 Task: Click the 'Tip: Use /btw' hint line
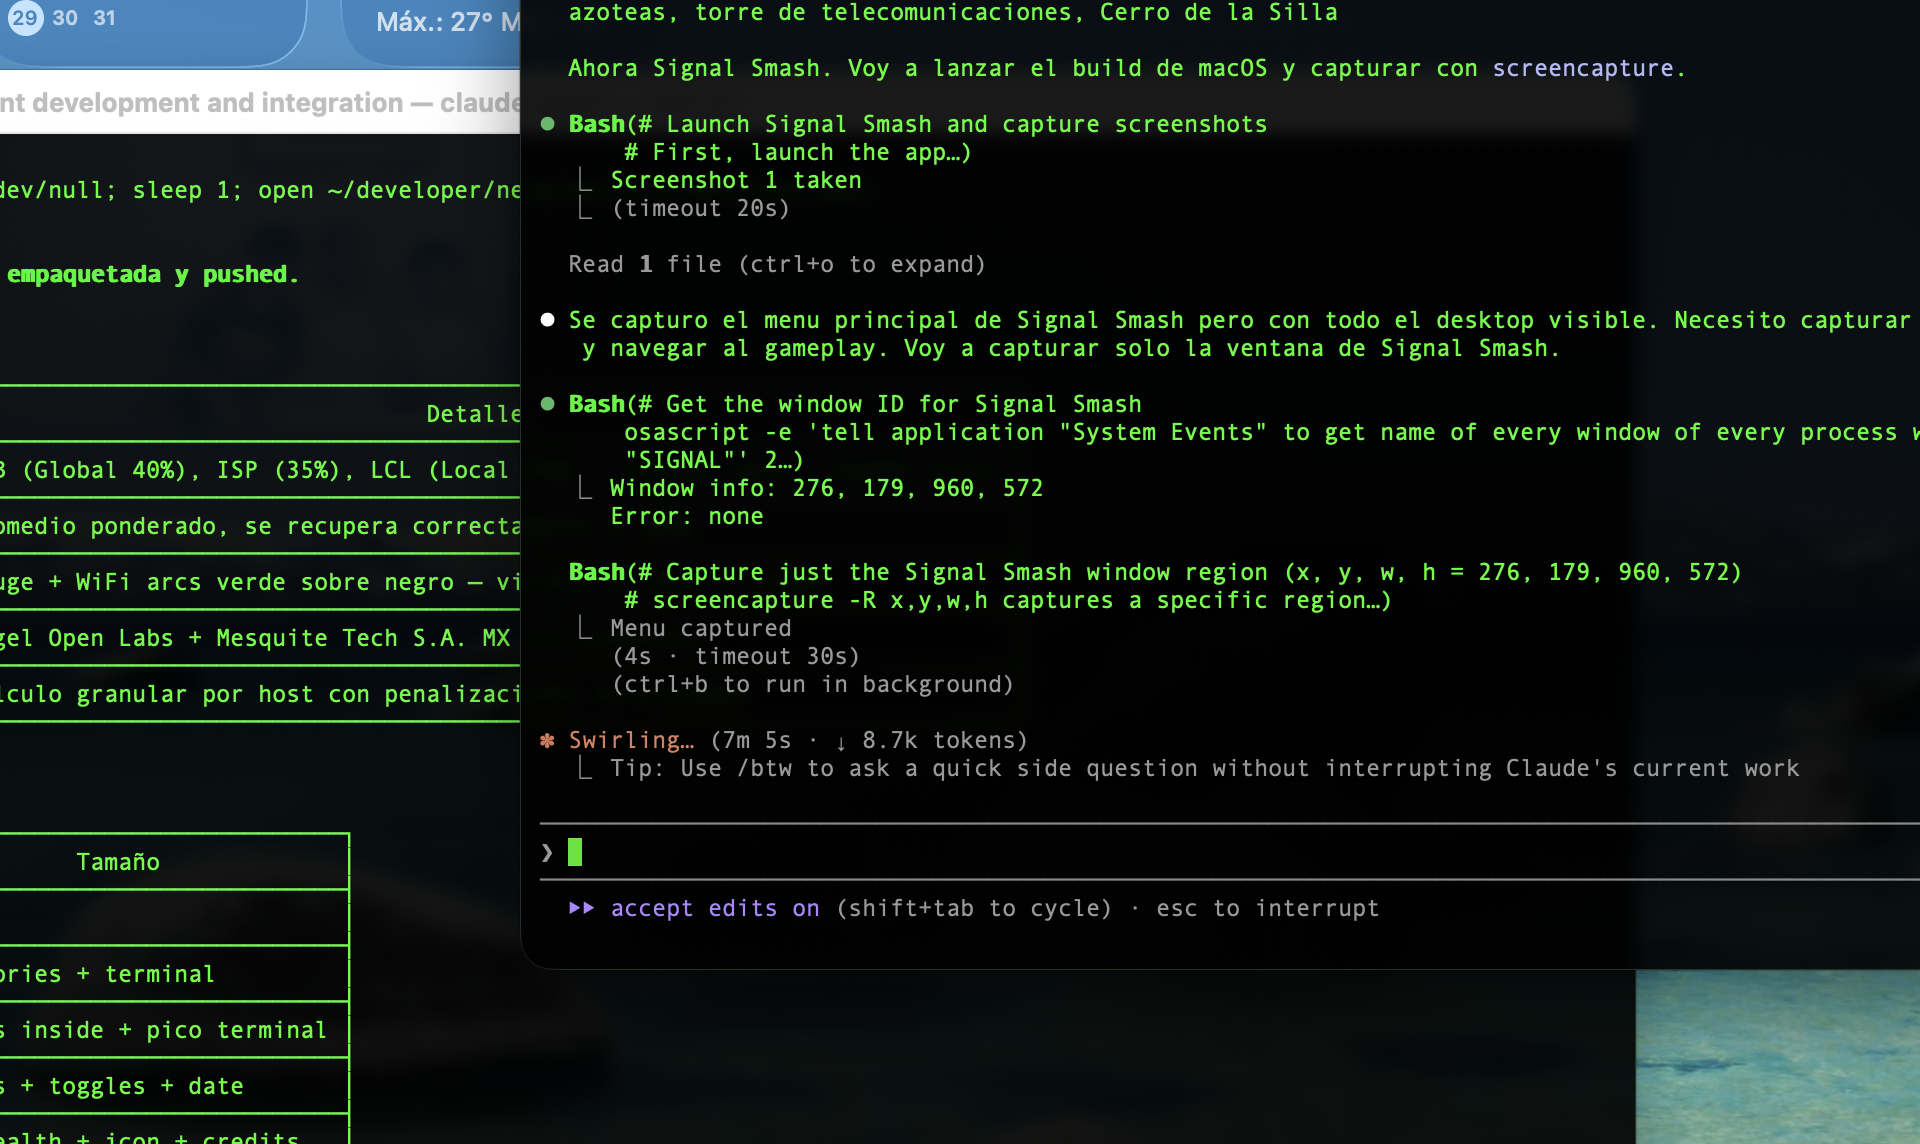[1205, 768]
